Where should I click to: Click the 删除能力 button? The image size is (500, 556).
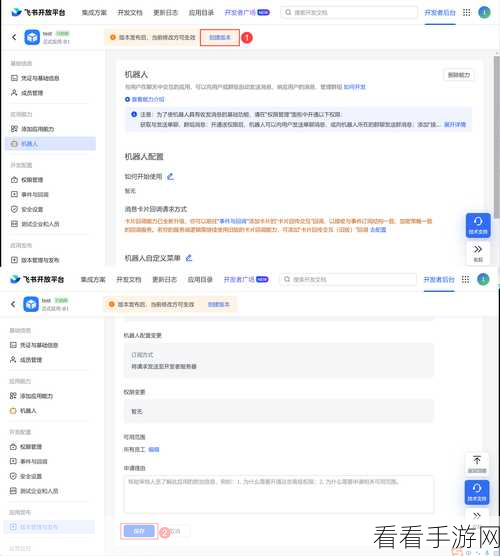(x=459, y=75)
